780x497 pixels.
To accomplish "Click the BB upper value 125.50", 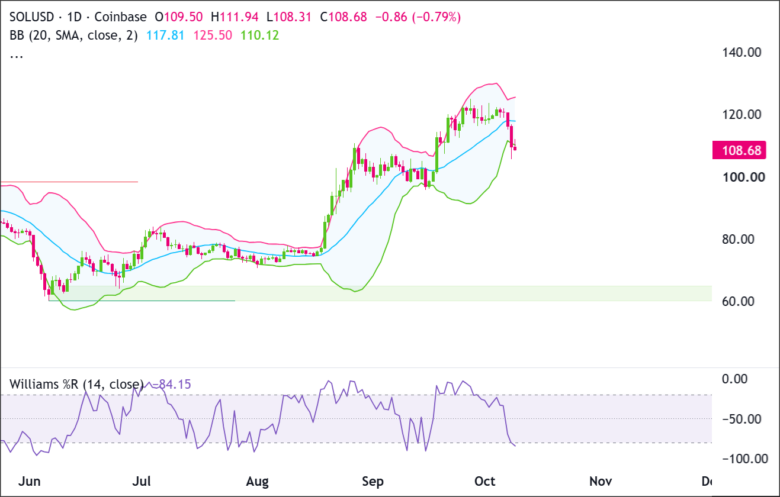I will pos(212,35).
